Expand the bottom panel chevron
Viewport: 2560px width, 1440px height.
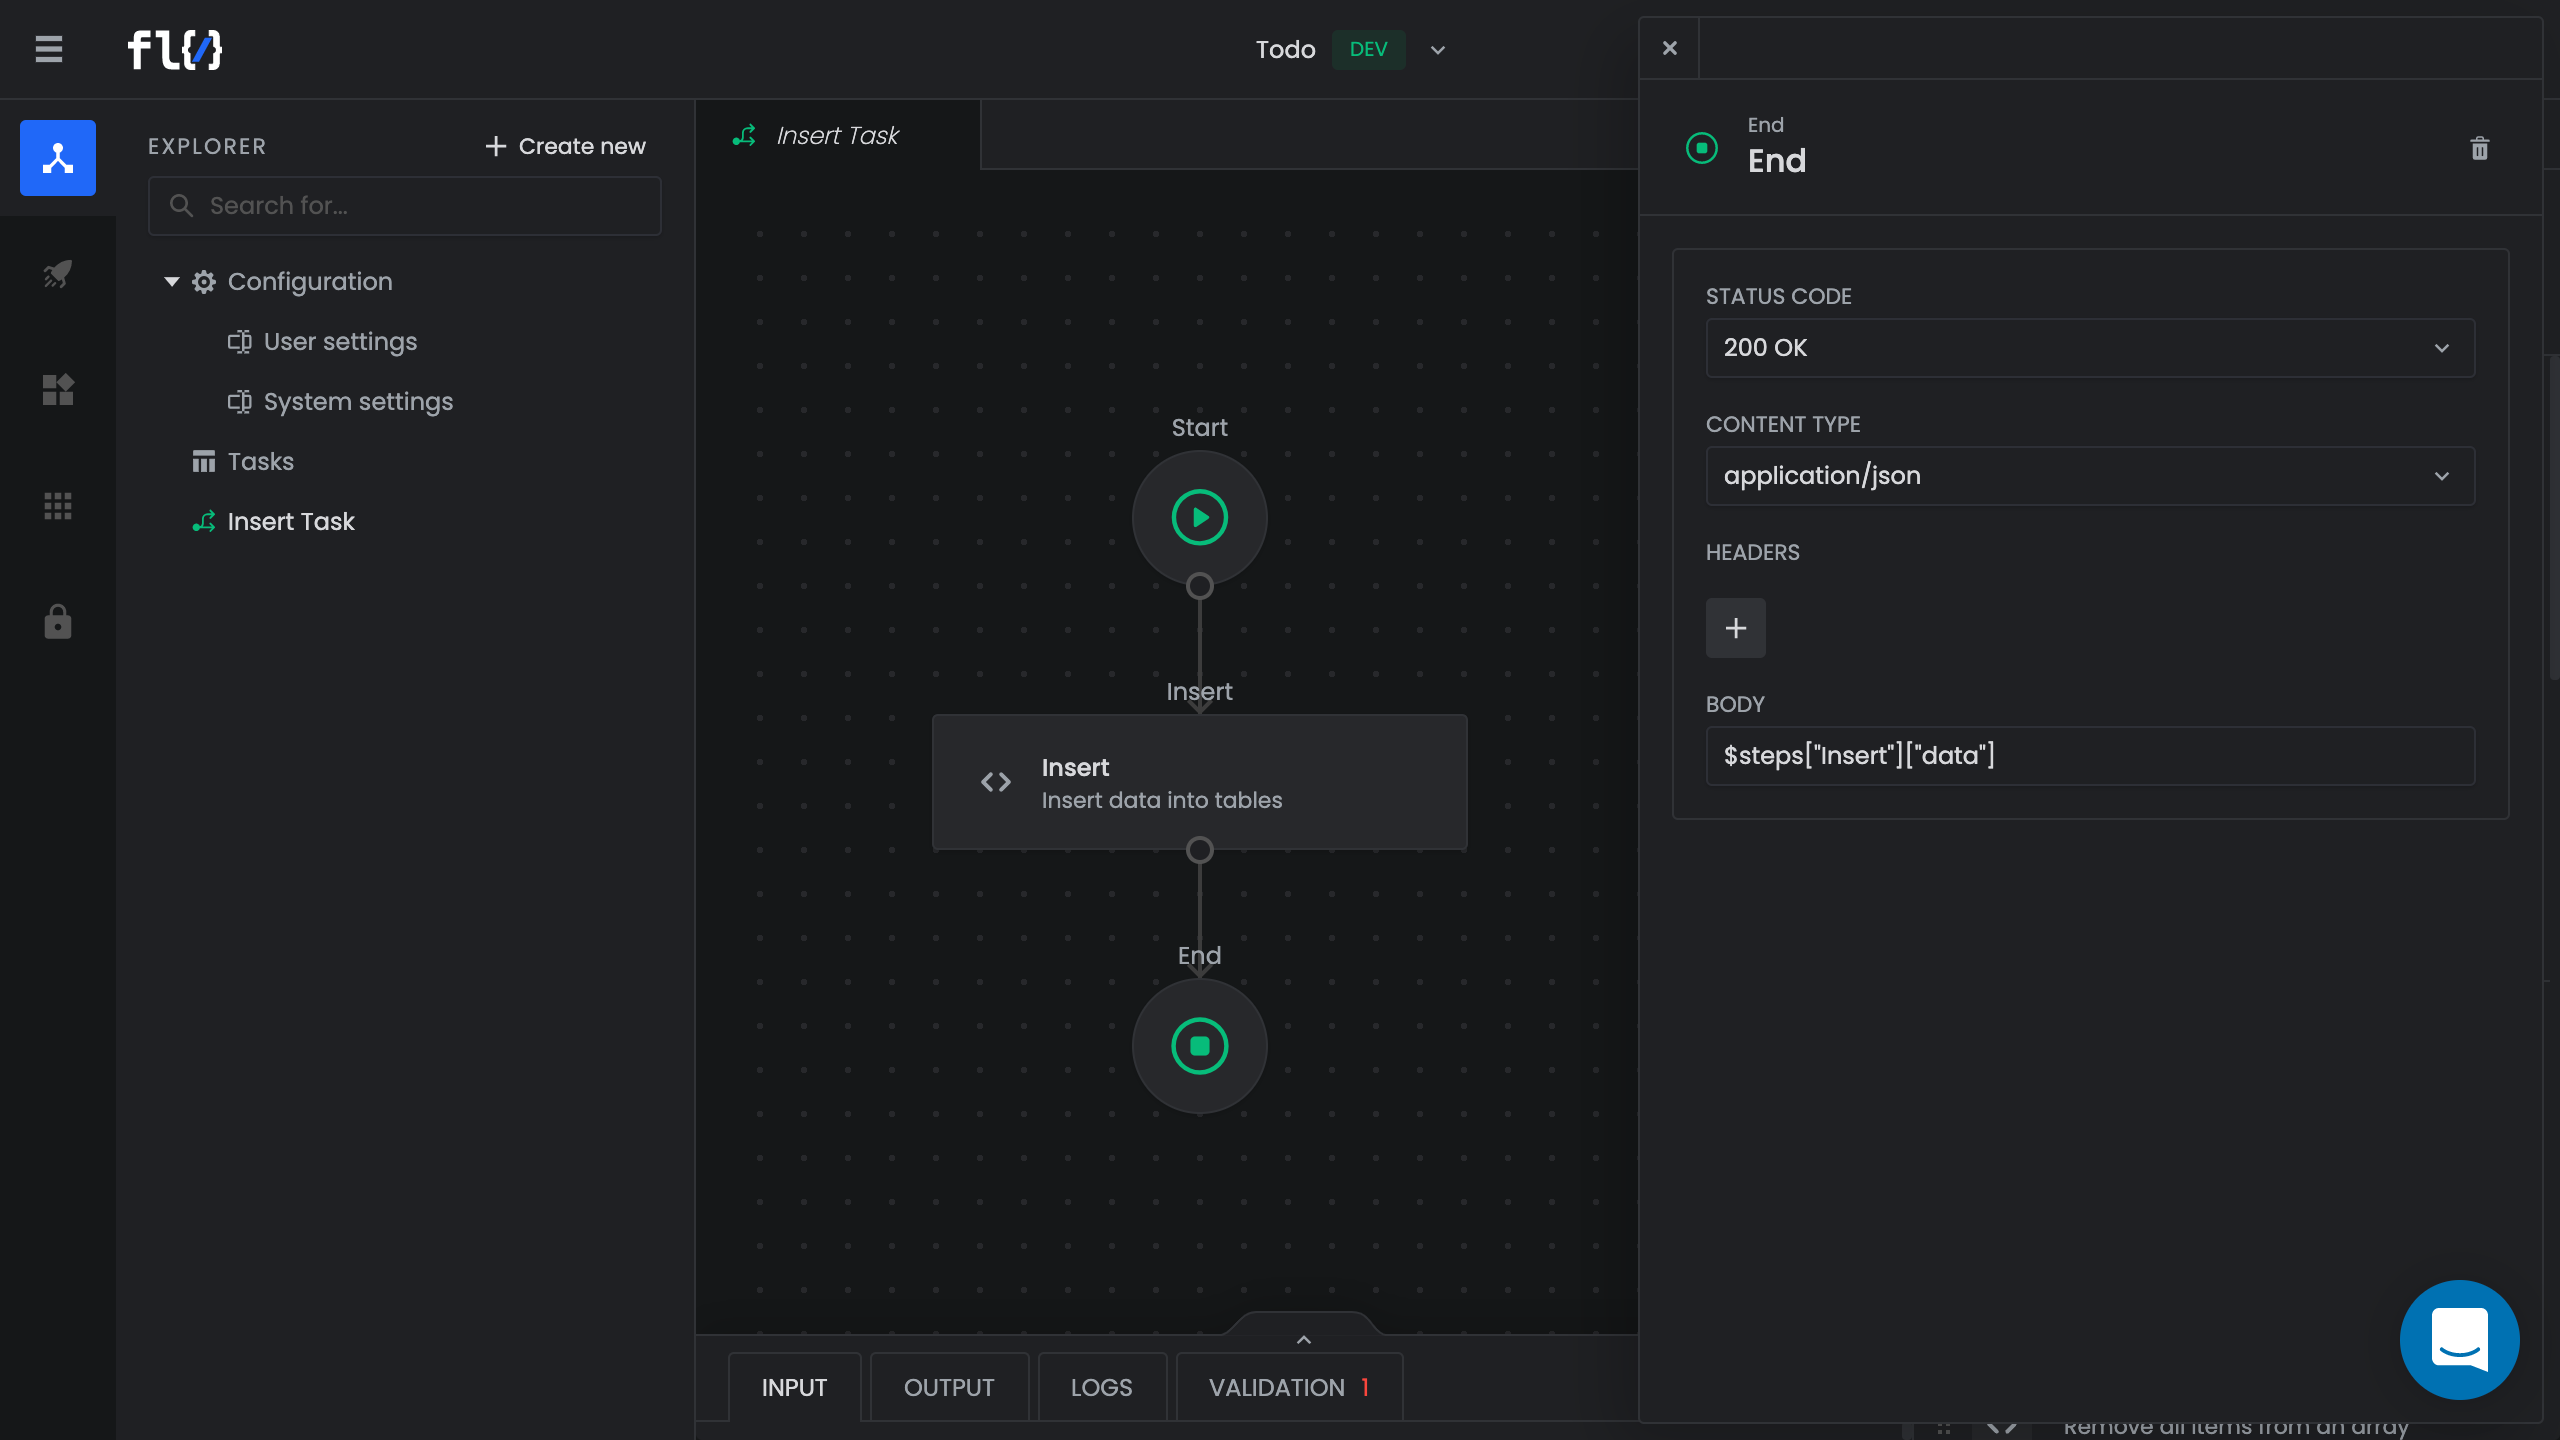click(1304, 1340)
